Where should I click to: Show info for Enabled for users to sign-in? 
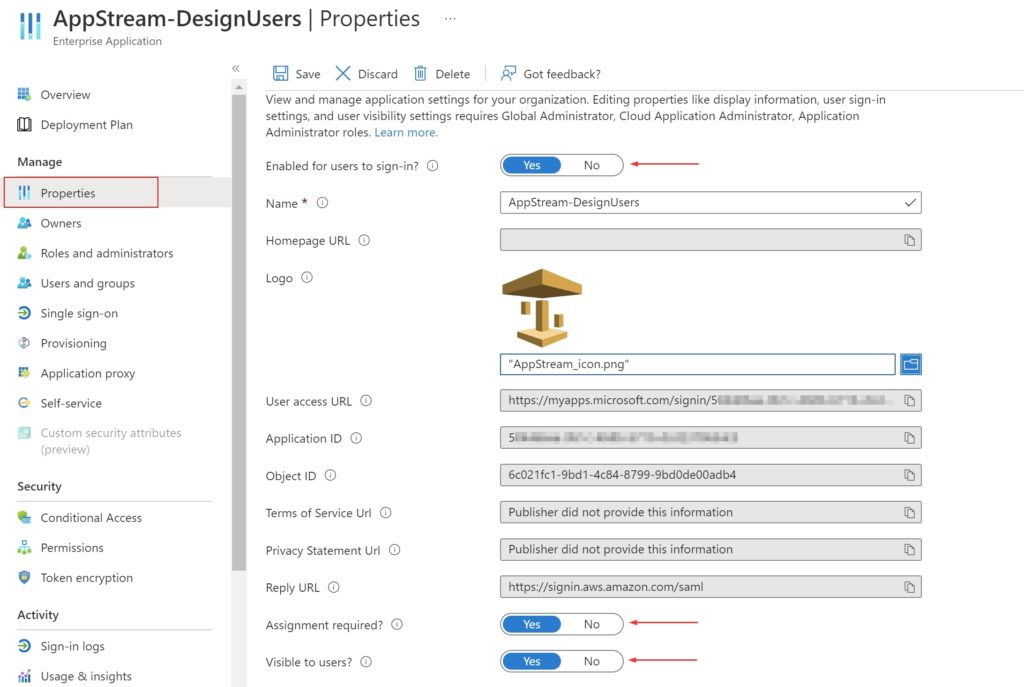click(432, 166)
